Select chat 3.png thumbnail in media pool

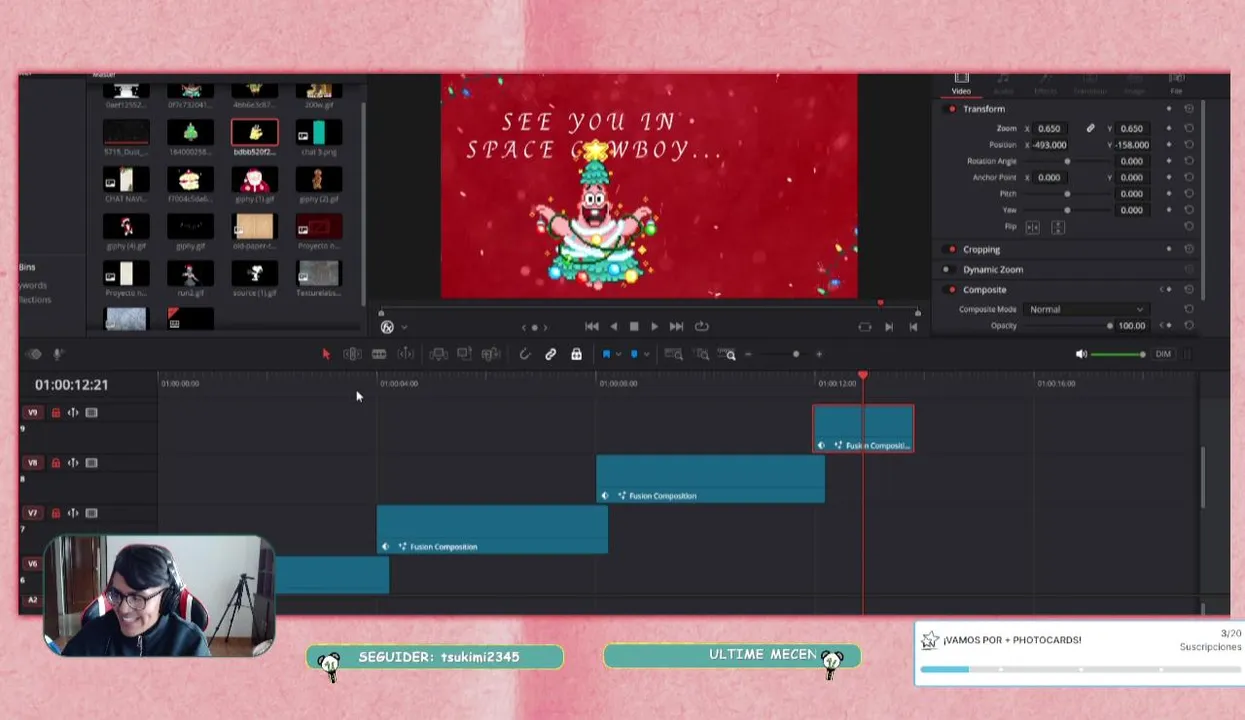coord(318,133)
